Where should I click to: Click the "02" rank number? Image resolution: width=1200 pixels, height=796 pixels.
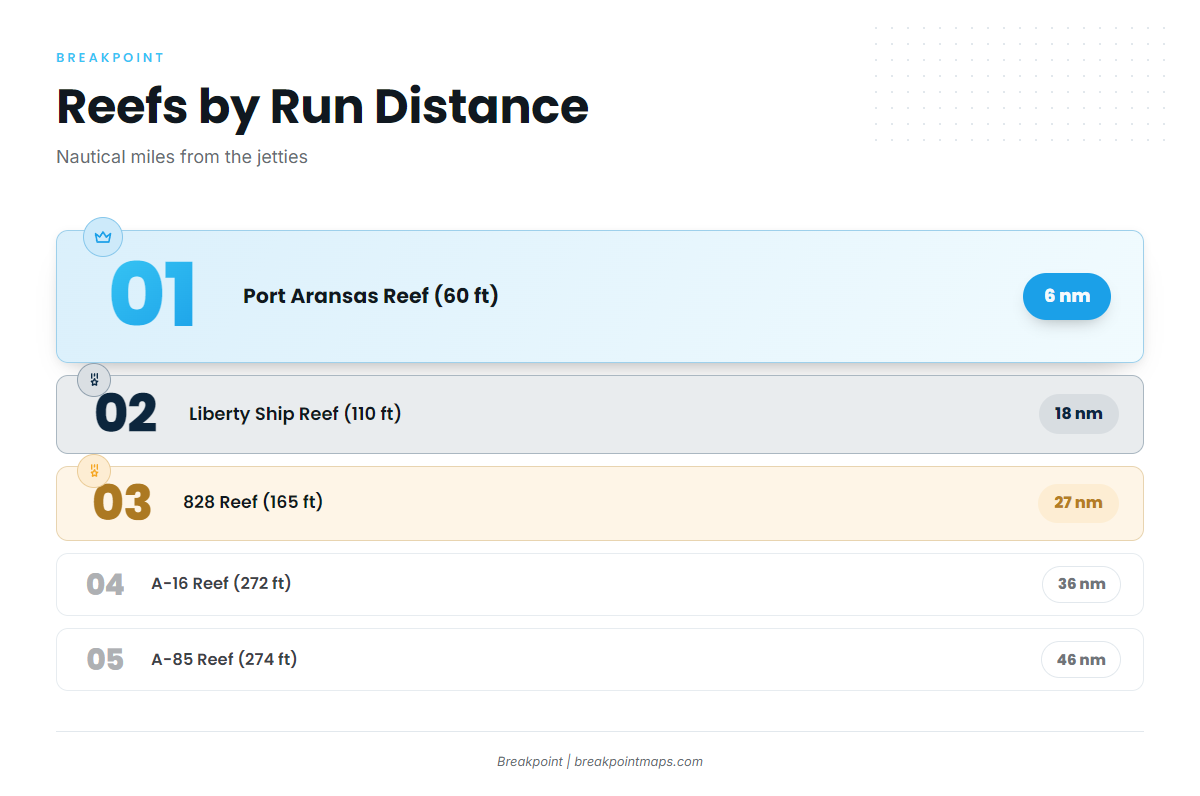coord(126,414)
